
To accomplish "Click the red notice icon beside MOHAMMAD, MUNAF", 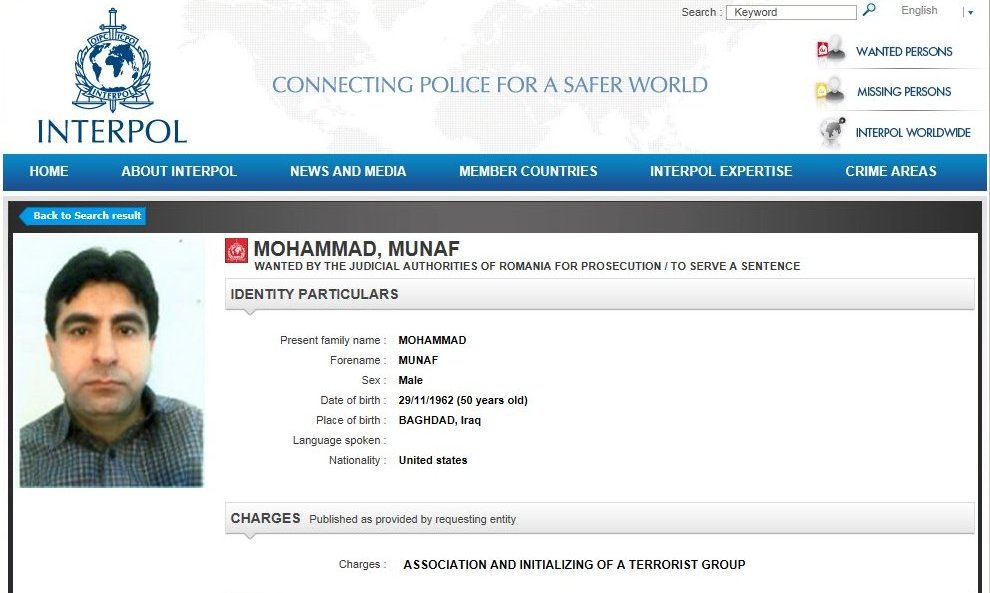I will pyautogui.click(x=237, y=251).
